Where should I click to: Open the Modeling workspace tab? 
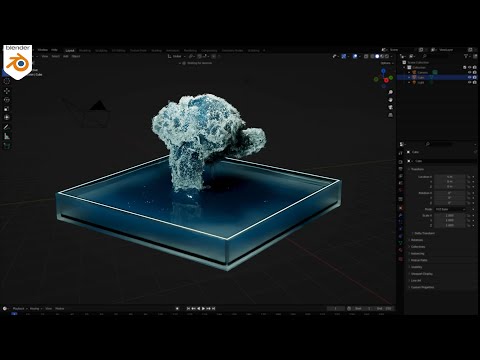[x=85, y=51]
